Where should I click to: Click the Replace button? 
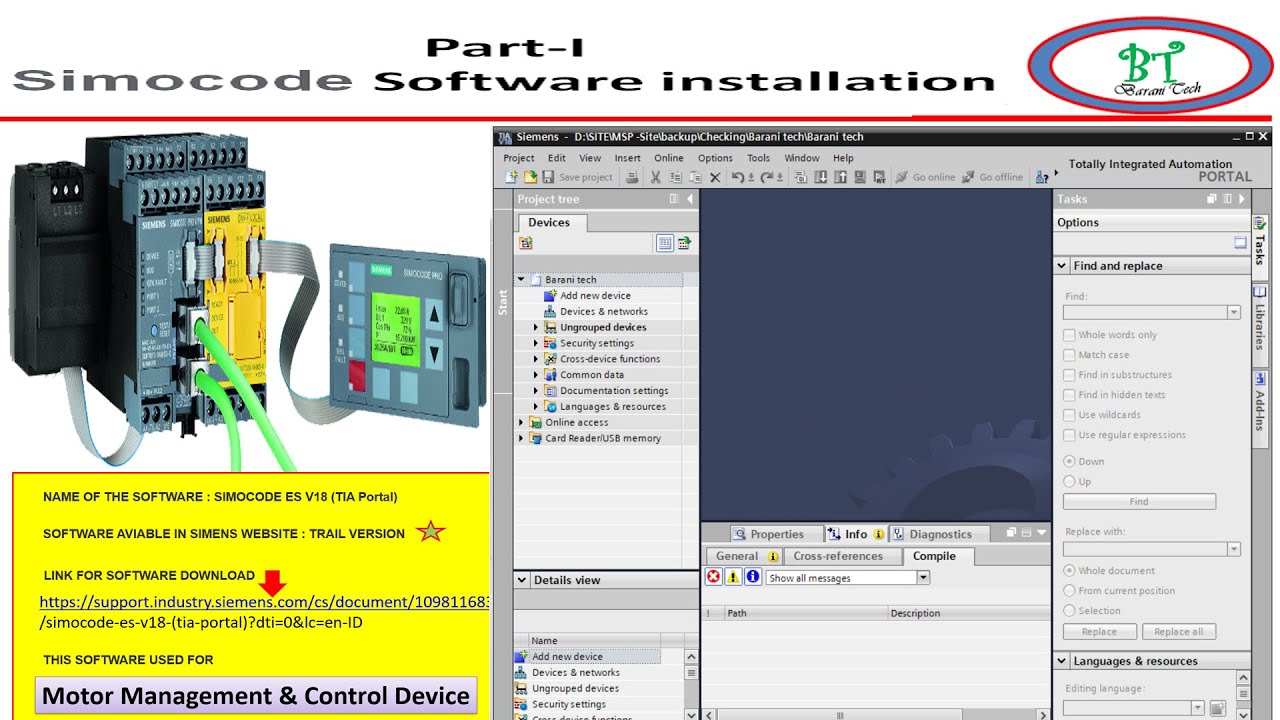click(1099, 632)
